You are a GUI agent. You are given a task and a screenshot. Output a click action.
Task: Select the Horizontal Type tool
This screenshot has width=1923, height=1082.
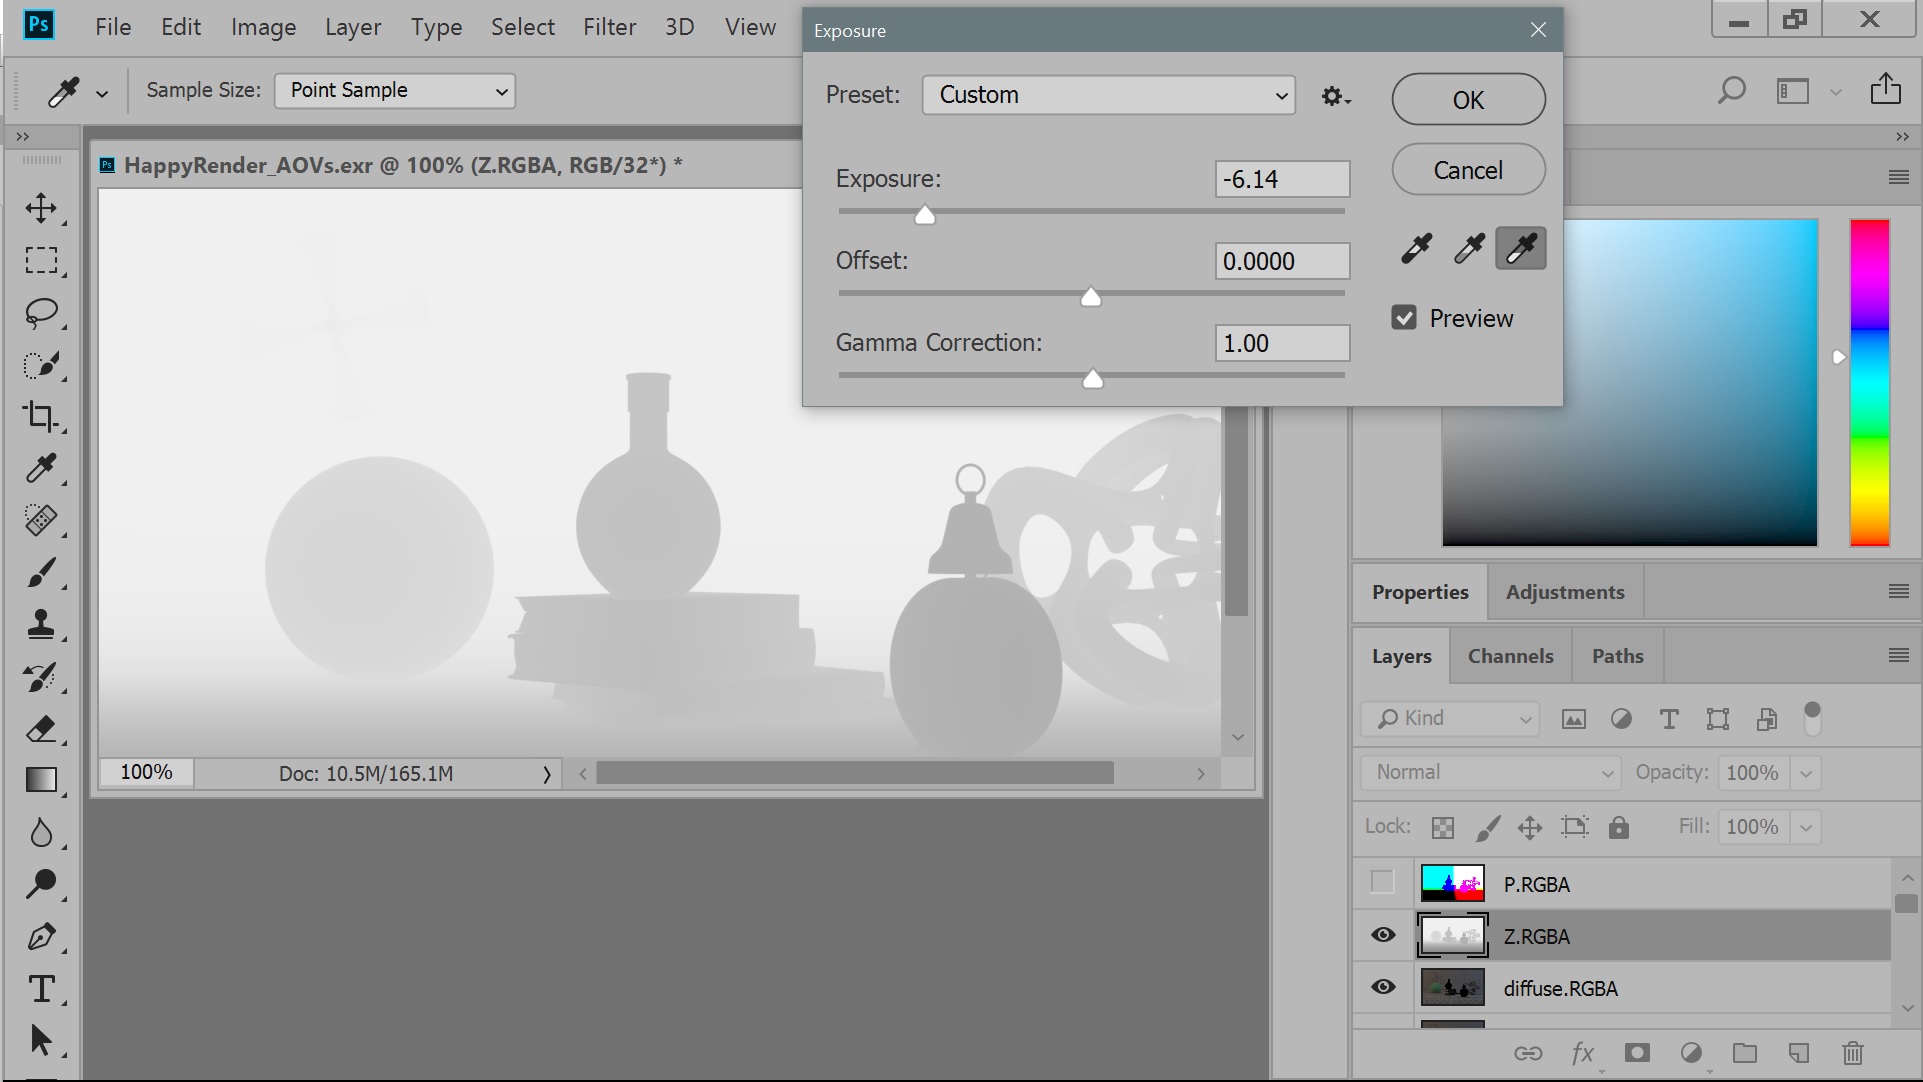click(x=41, y=989)
